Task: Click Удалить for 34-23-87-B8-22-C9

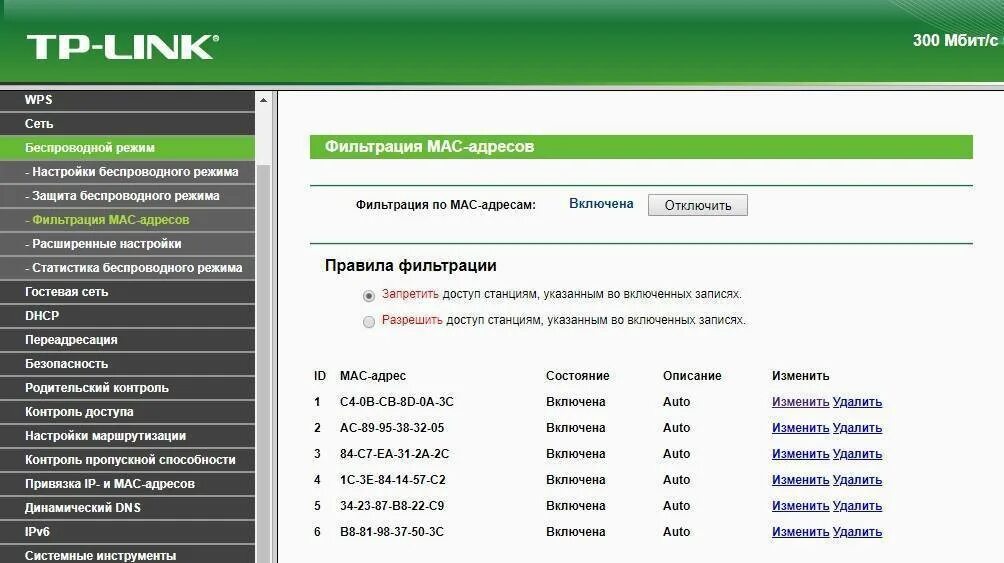Action: (857, 505)
